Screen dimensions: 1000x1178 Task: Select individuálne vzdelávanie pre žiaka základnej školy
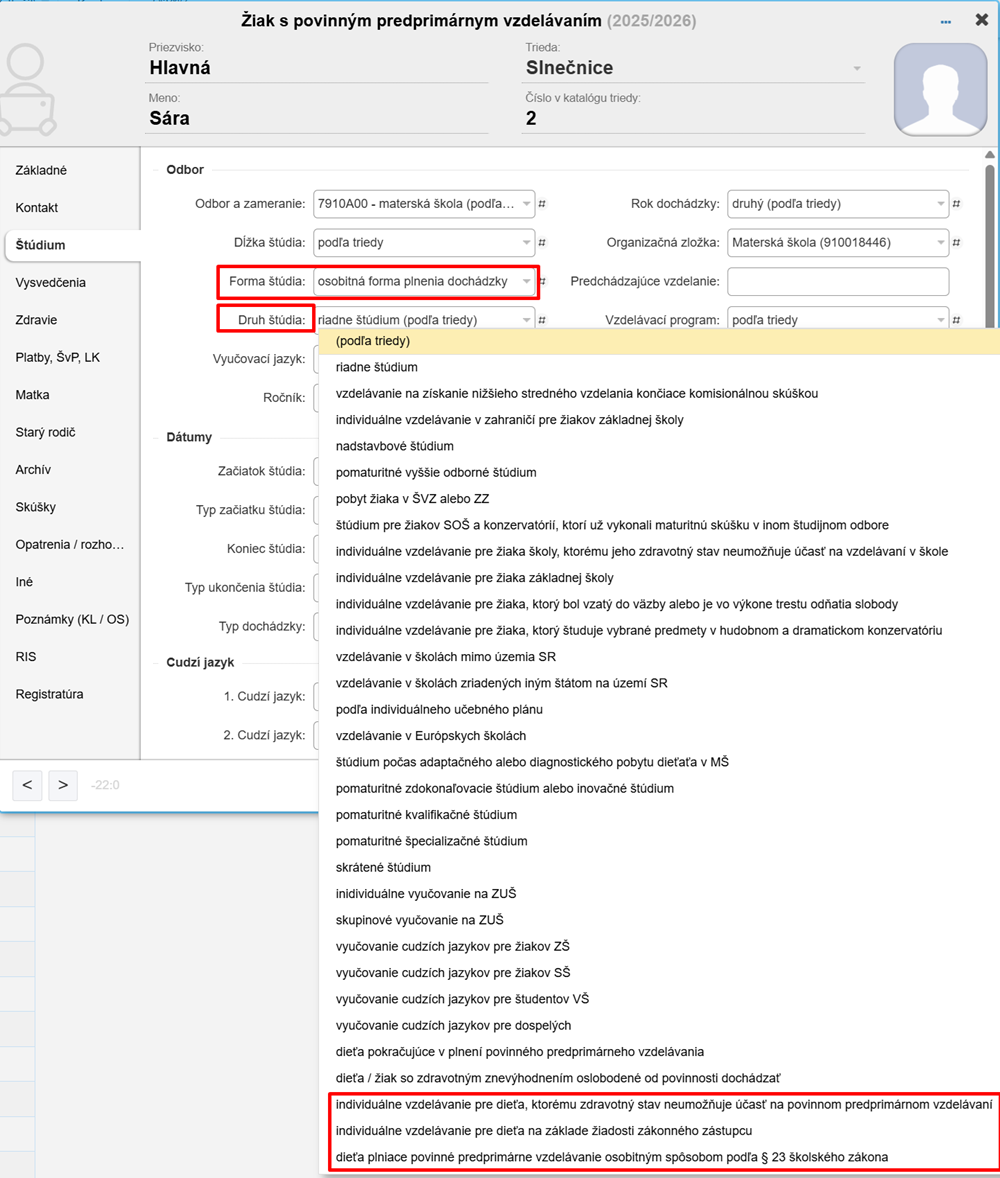(659, 578)
